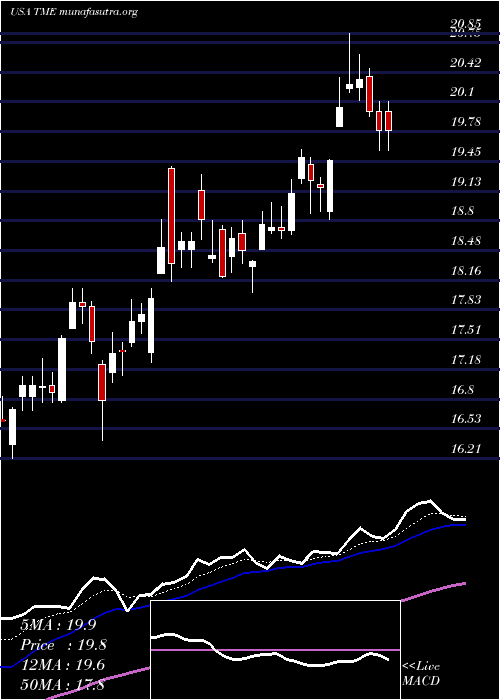Click the 17.51 price level label

coord(466,329)
